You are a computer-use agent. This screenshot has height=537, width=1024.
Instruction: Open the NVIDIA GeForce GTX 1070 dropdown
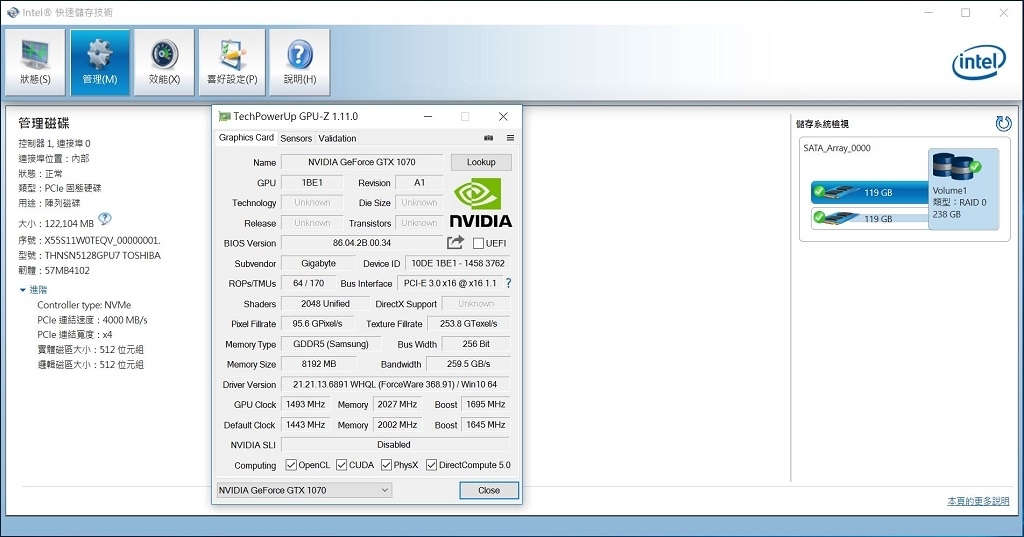click(x=304, y=490)
